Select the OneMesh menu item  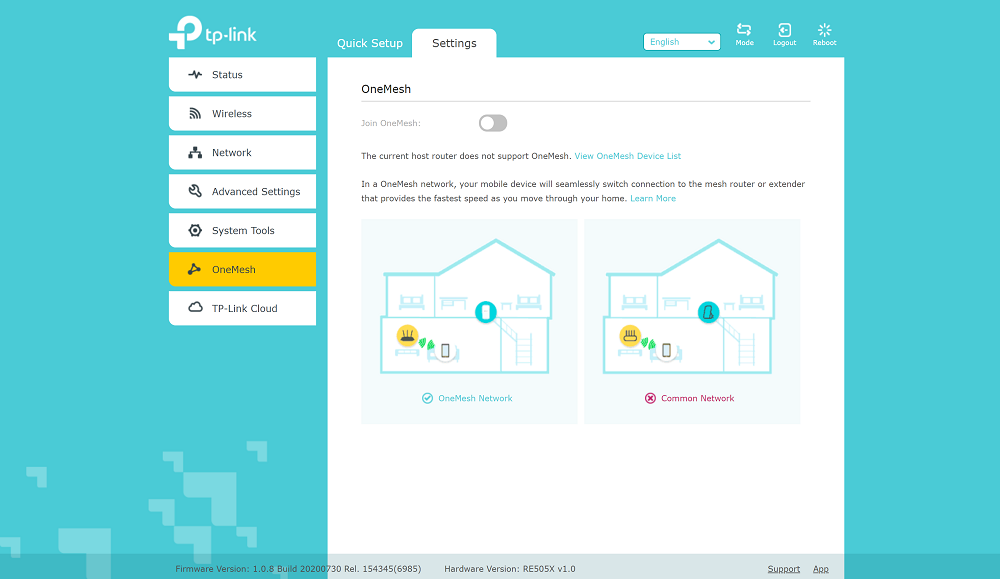242,269
